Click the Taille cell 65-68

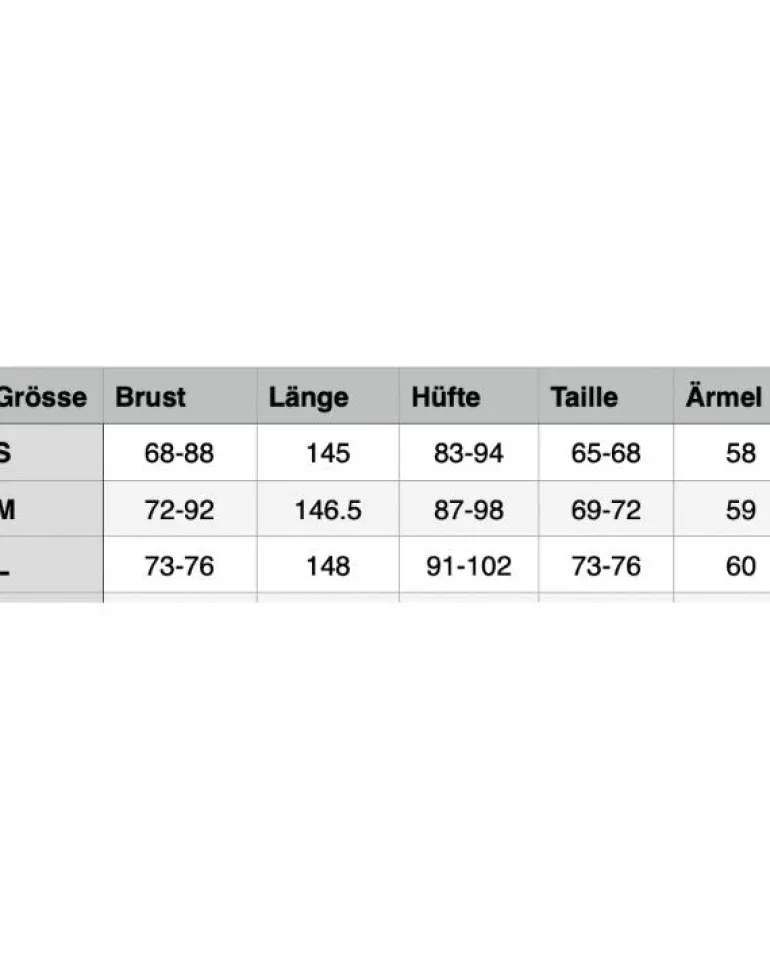(x=606, y=454)
